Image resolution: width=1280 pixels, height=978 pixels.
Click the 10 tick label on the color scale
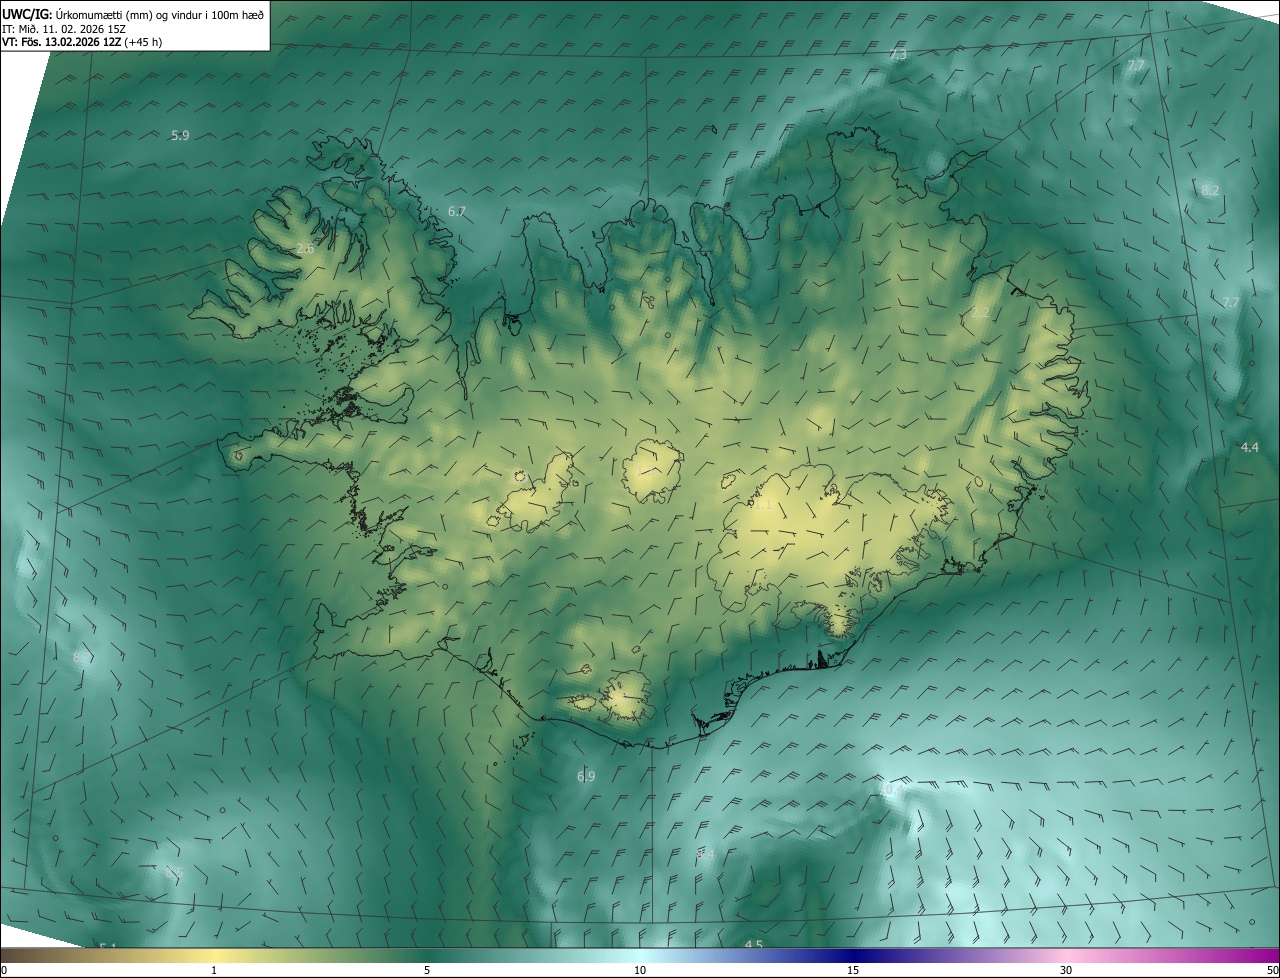640,970
